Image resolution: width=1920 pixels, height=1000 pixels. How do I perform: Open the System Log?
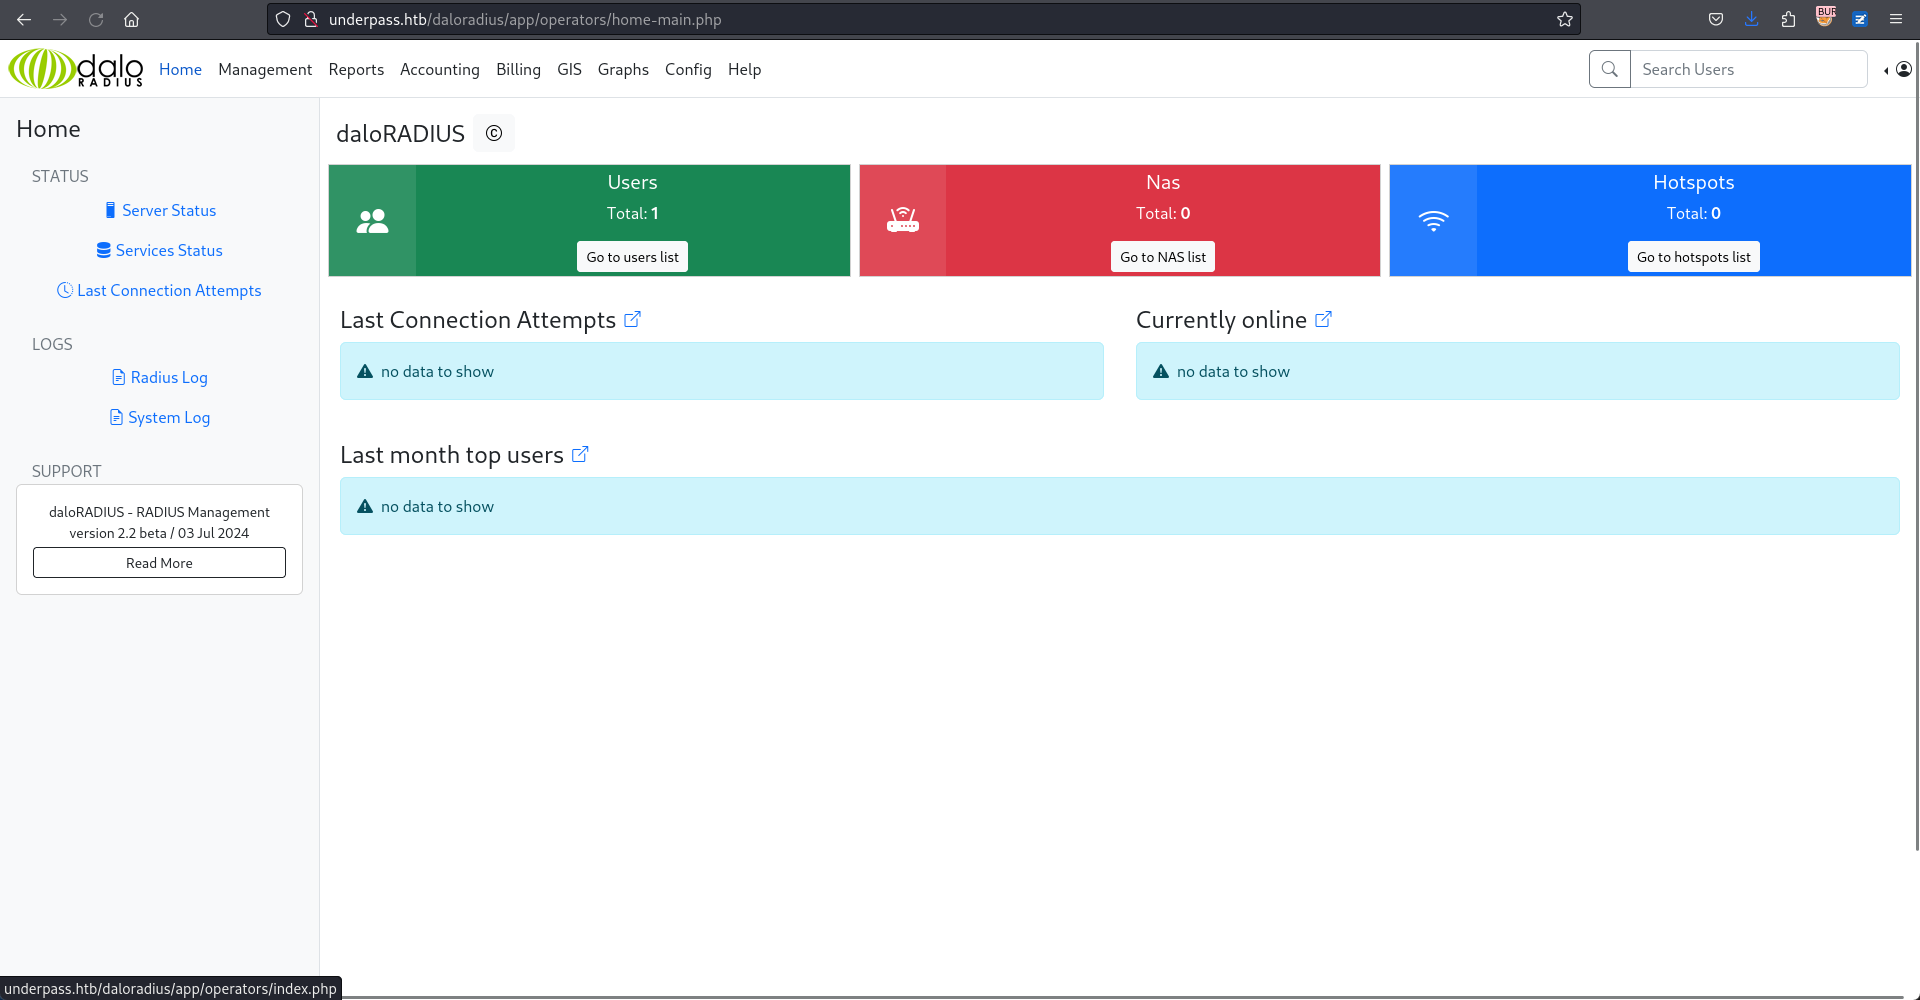(x=160, y=417)
